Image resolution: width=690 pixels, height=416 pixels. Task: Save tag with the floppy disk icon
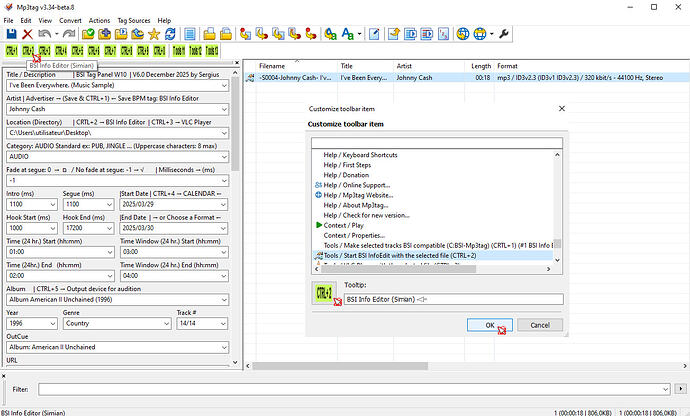pyautogui.click(x=11, y=34)
